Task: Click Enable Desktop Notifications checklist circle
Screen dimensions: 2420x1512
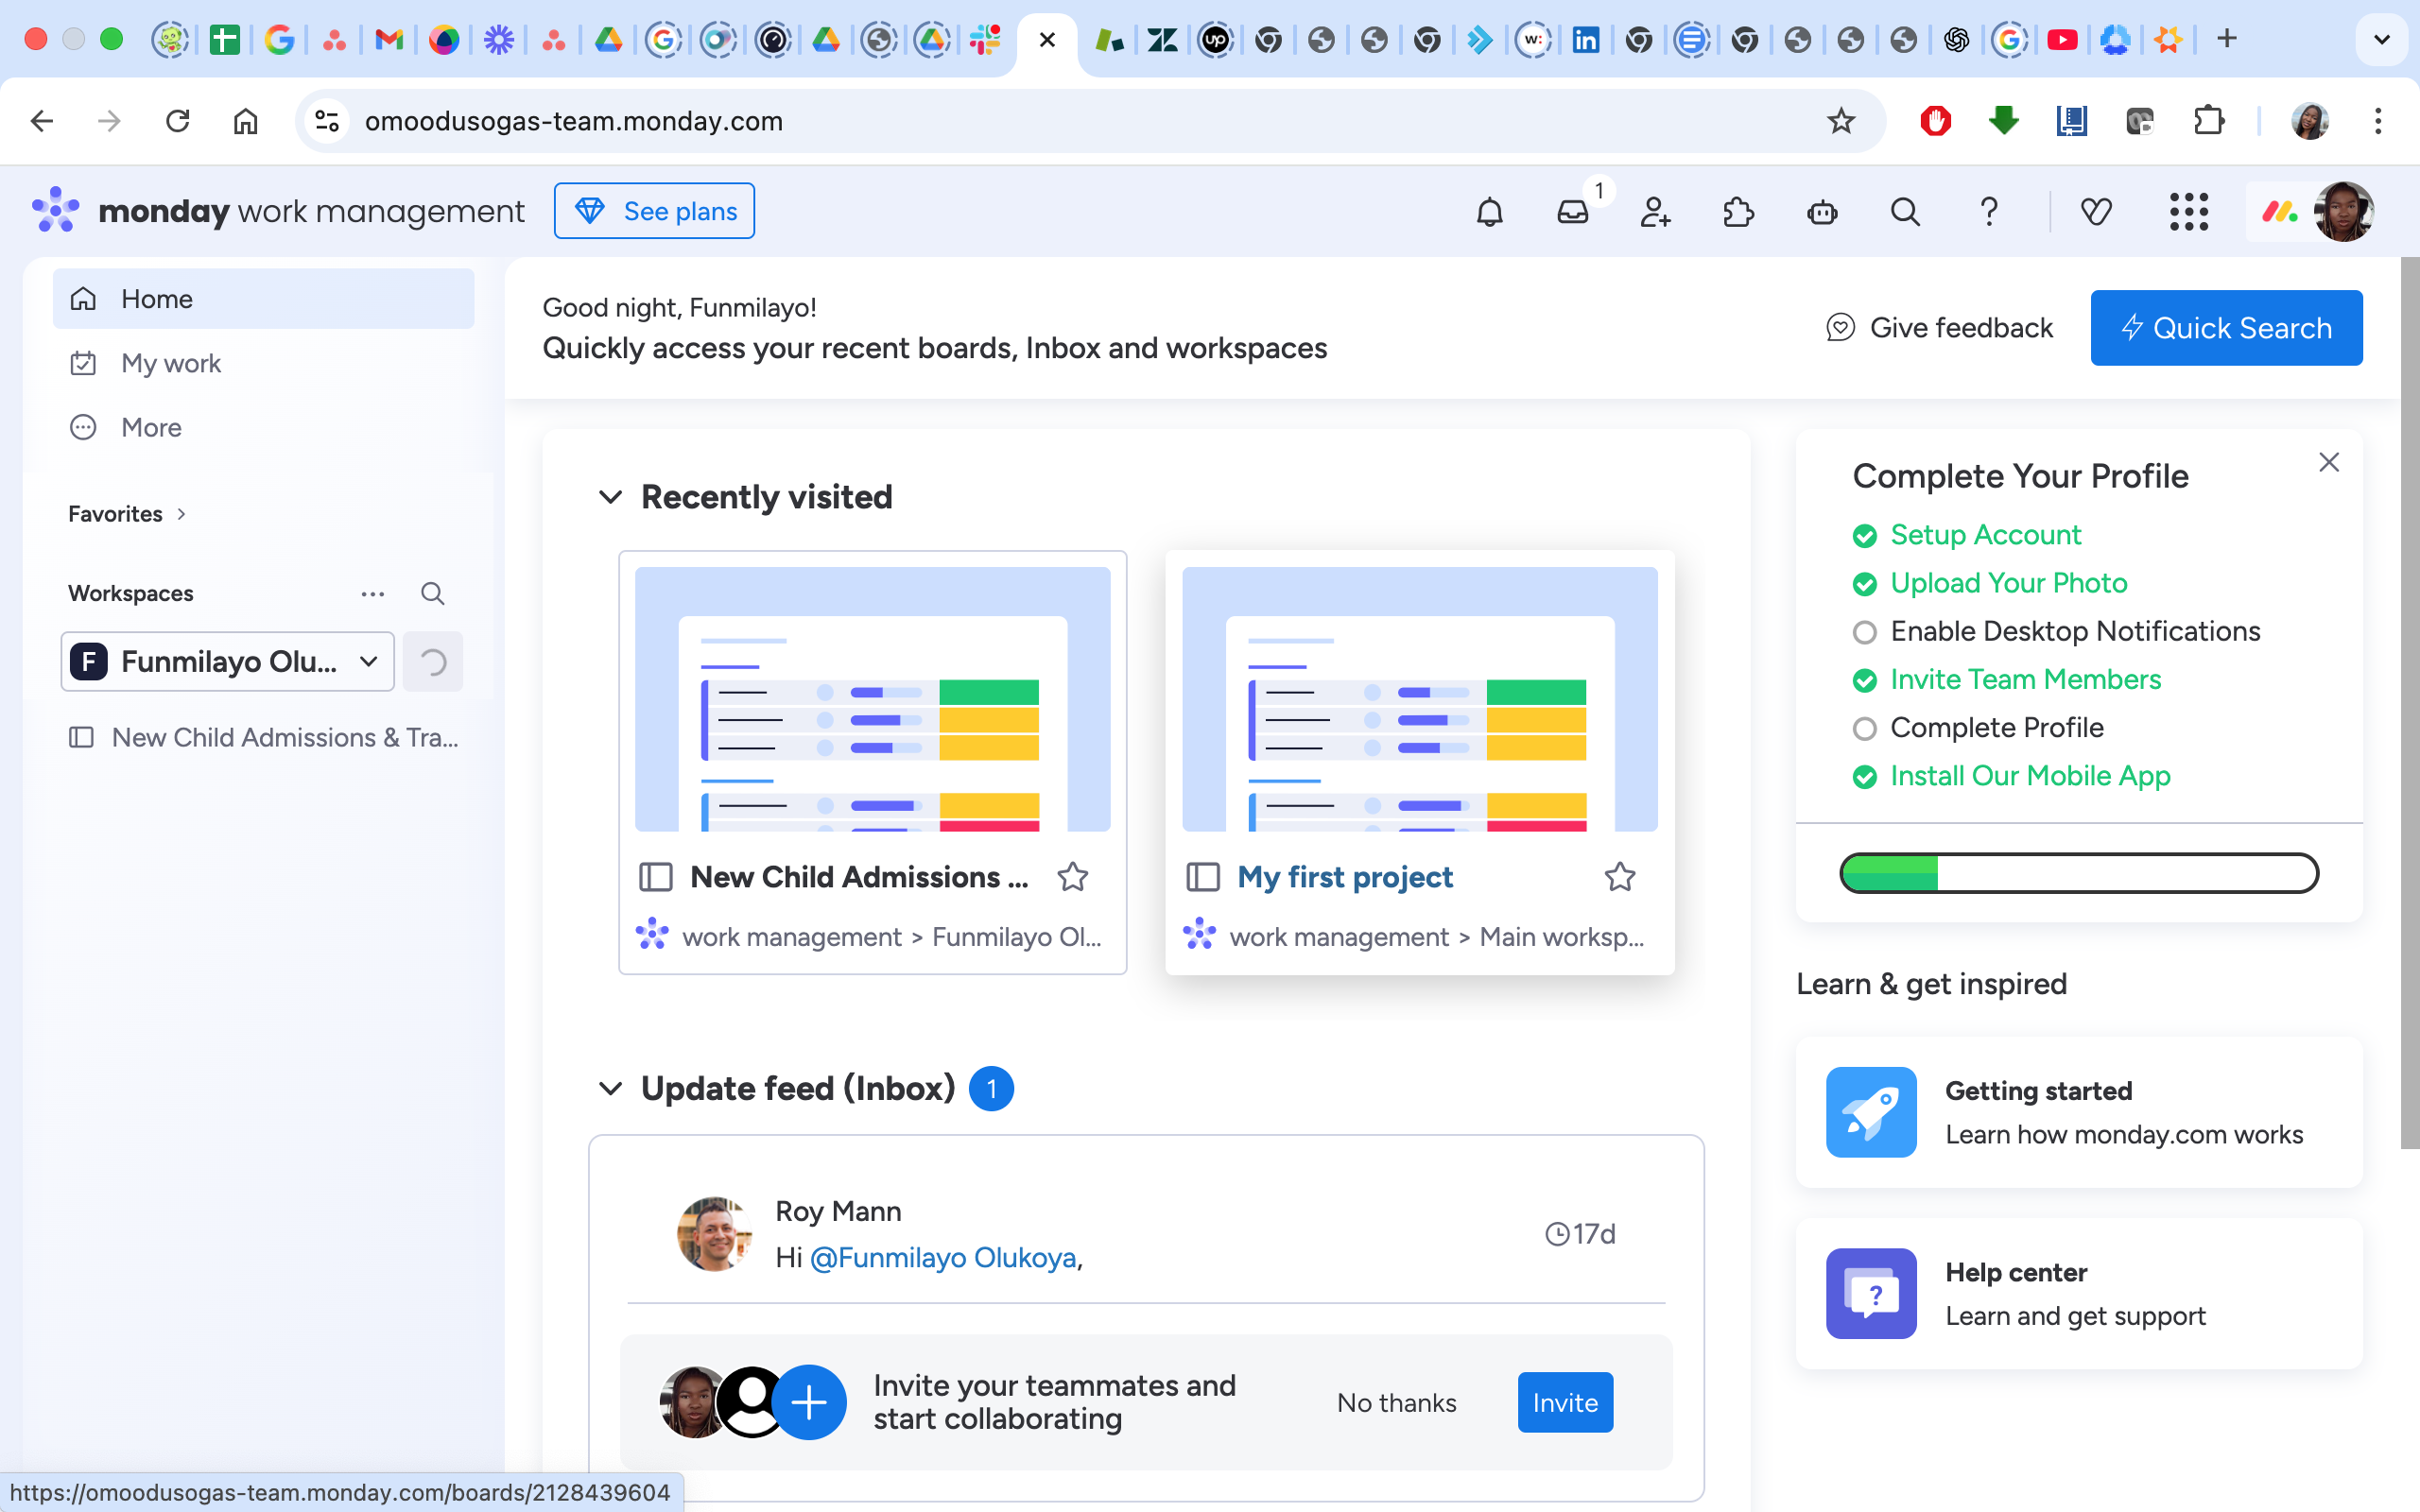Action: (1864, 632)
